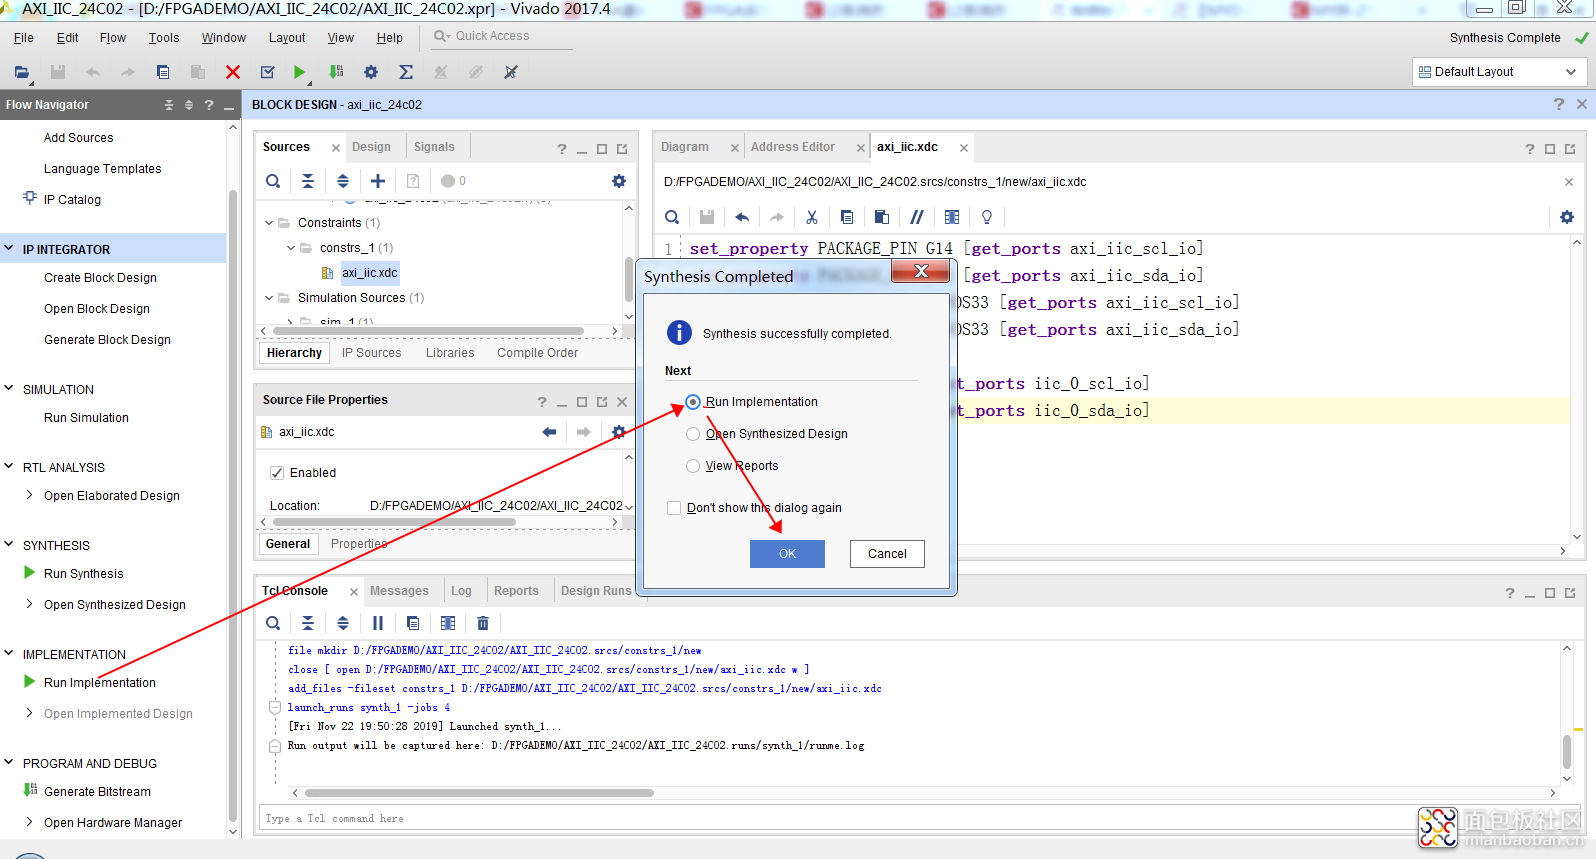Click the Open Project folder toolbar icon

coord(21,72)
